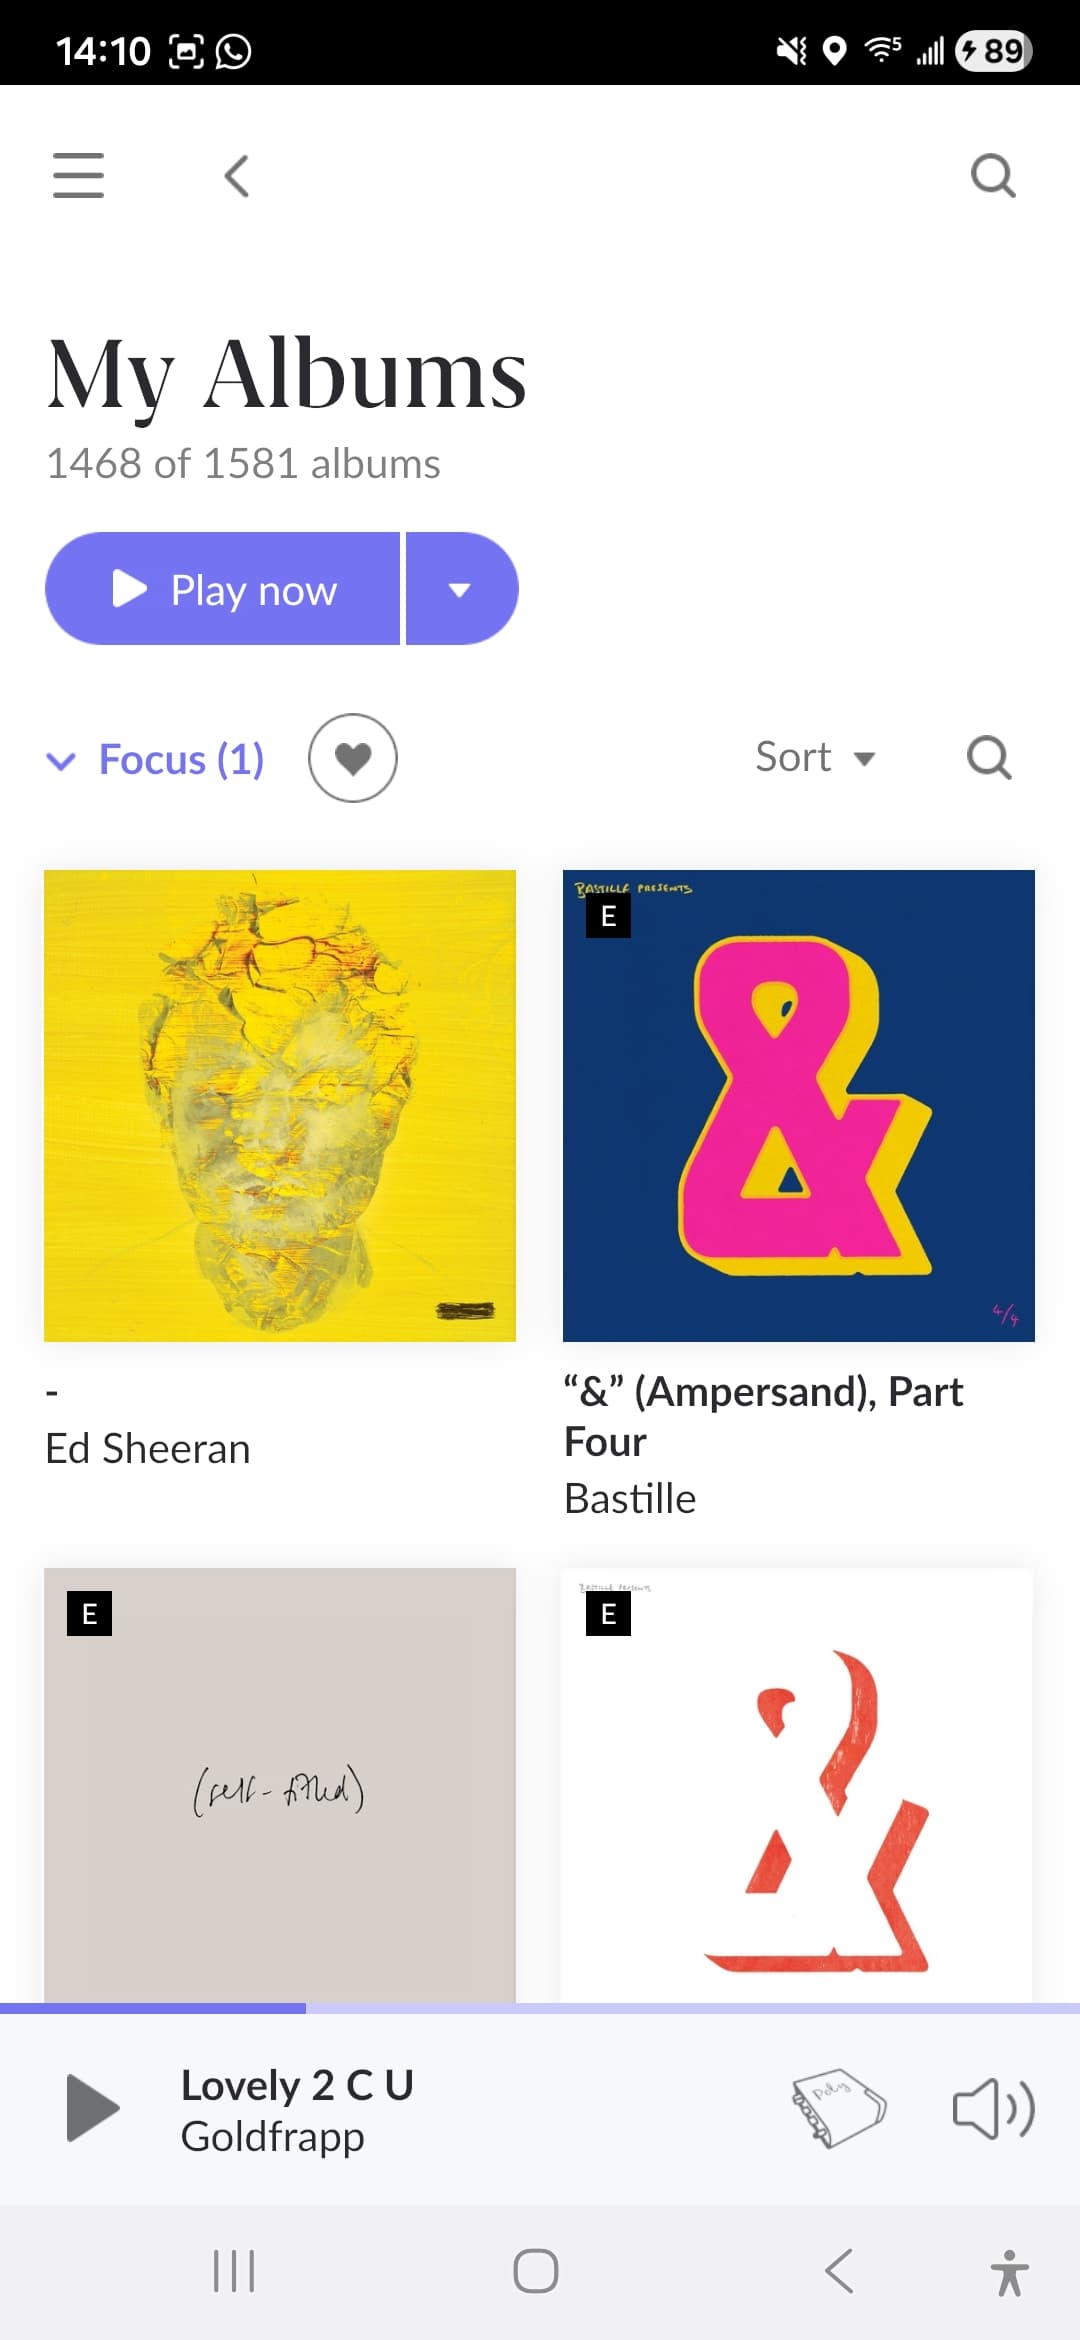Viewport: 1080px width, 2340px height.
Task: Expand the Focus (1) filter panel
Action: (x=157, y=760)
